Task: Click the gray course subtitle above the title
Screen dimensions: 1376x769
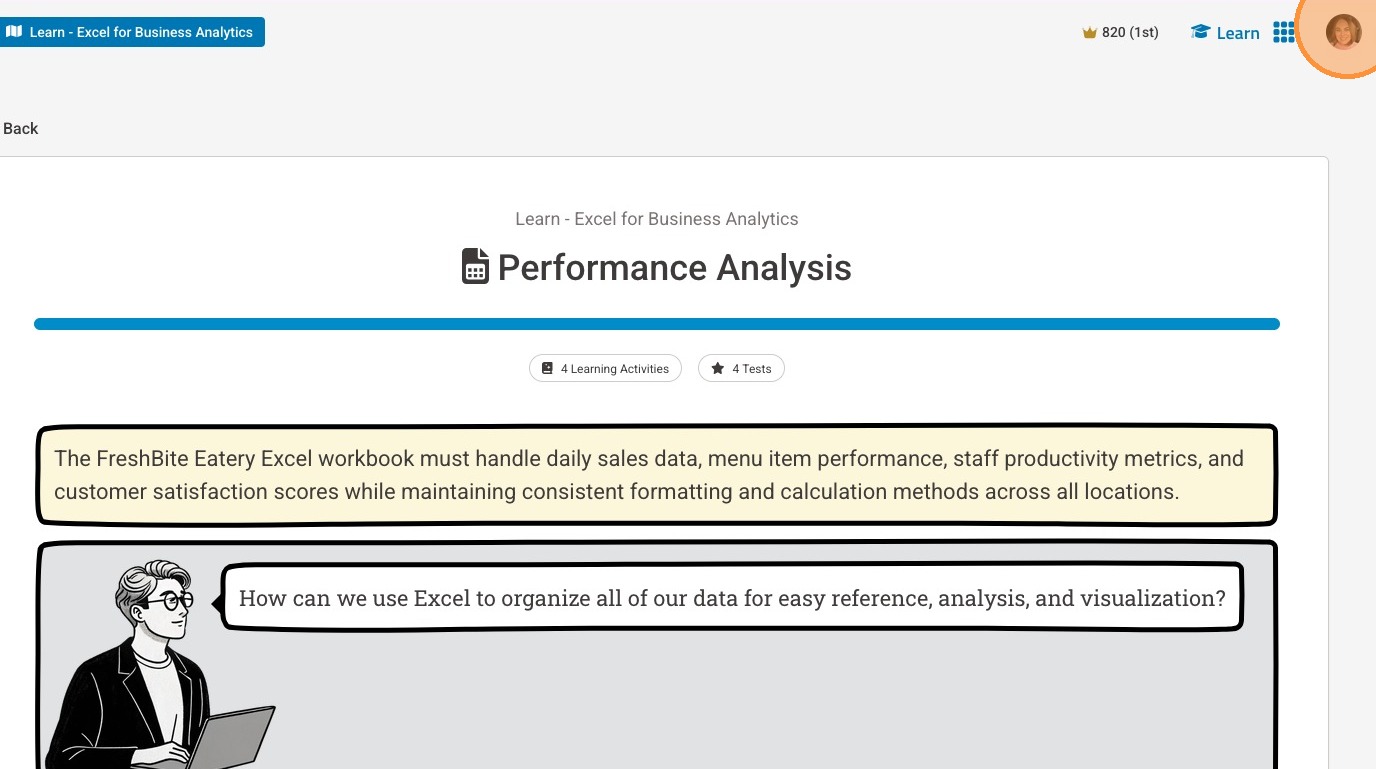Action: 657,219
